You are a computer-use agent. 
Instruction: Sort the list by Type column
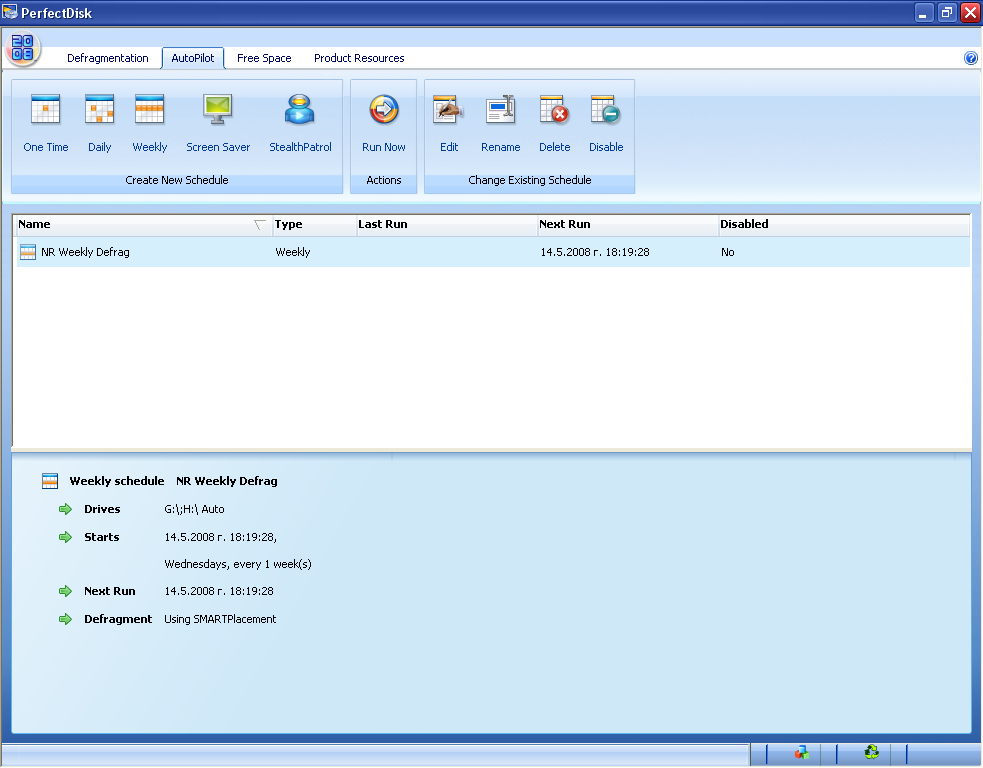click(x=314, y=224)
